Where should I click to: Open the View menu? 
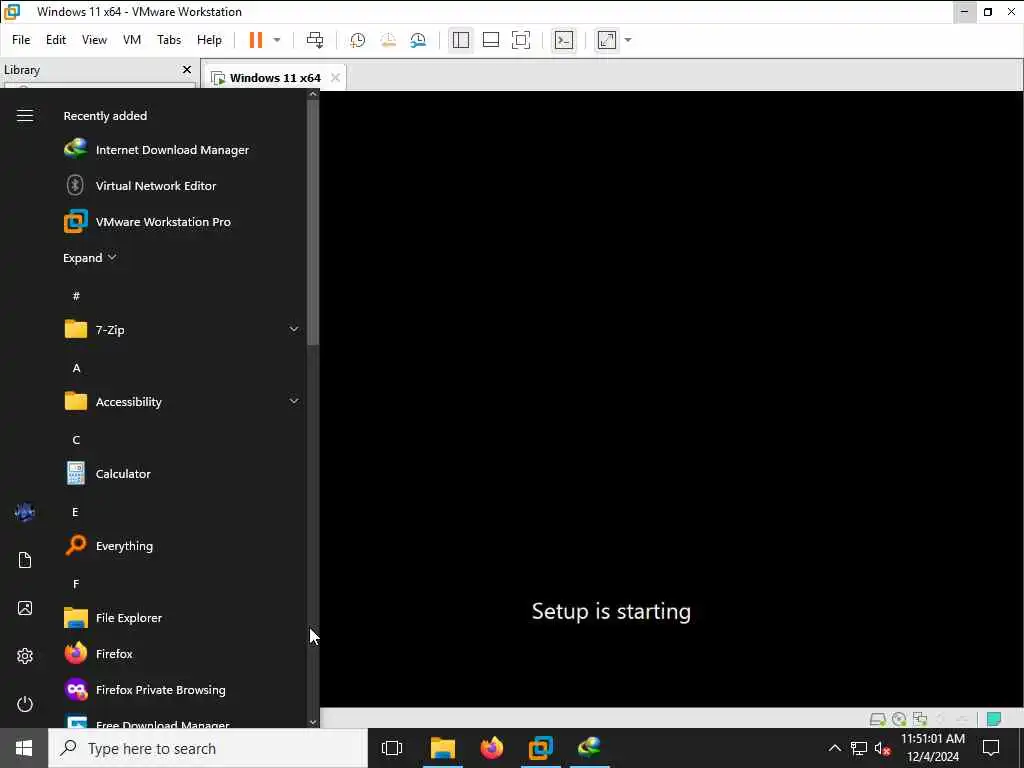[94, 40]
